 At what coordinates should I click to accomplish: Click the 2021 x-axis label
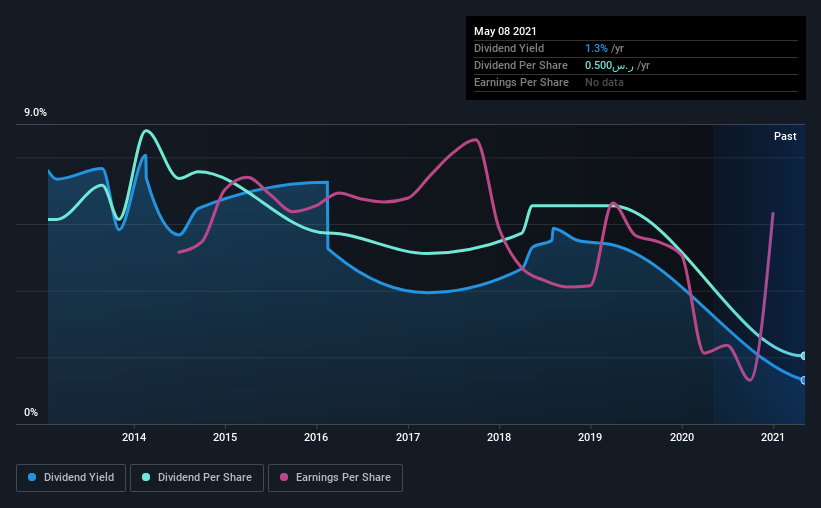773,437
